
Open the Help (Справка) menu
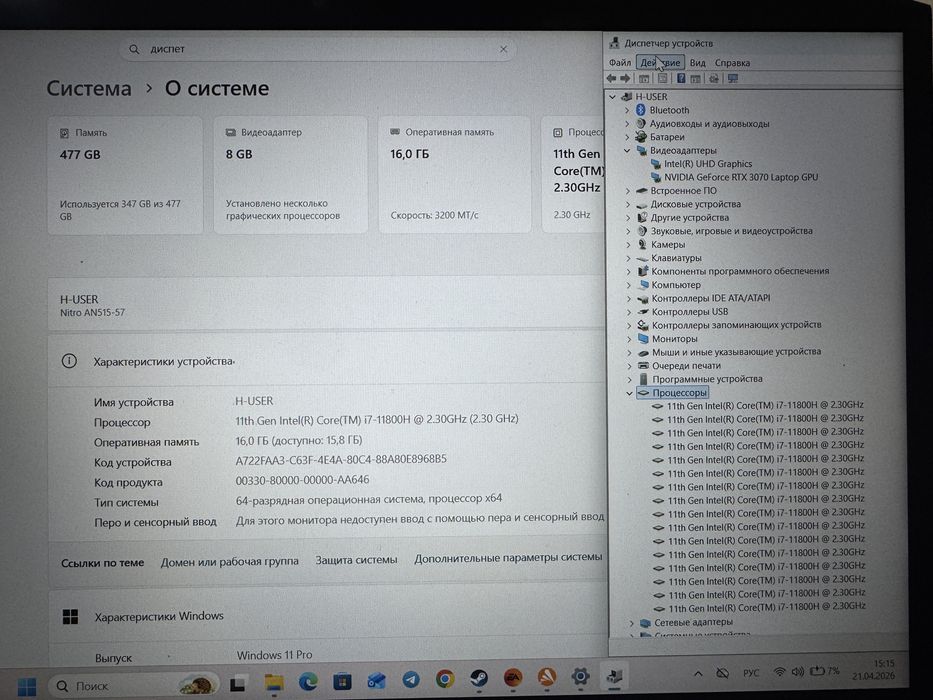pyautogui.click(x=732, y=62)
